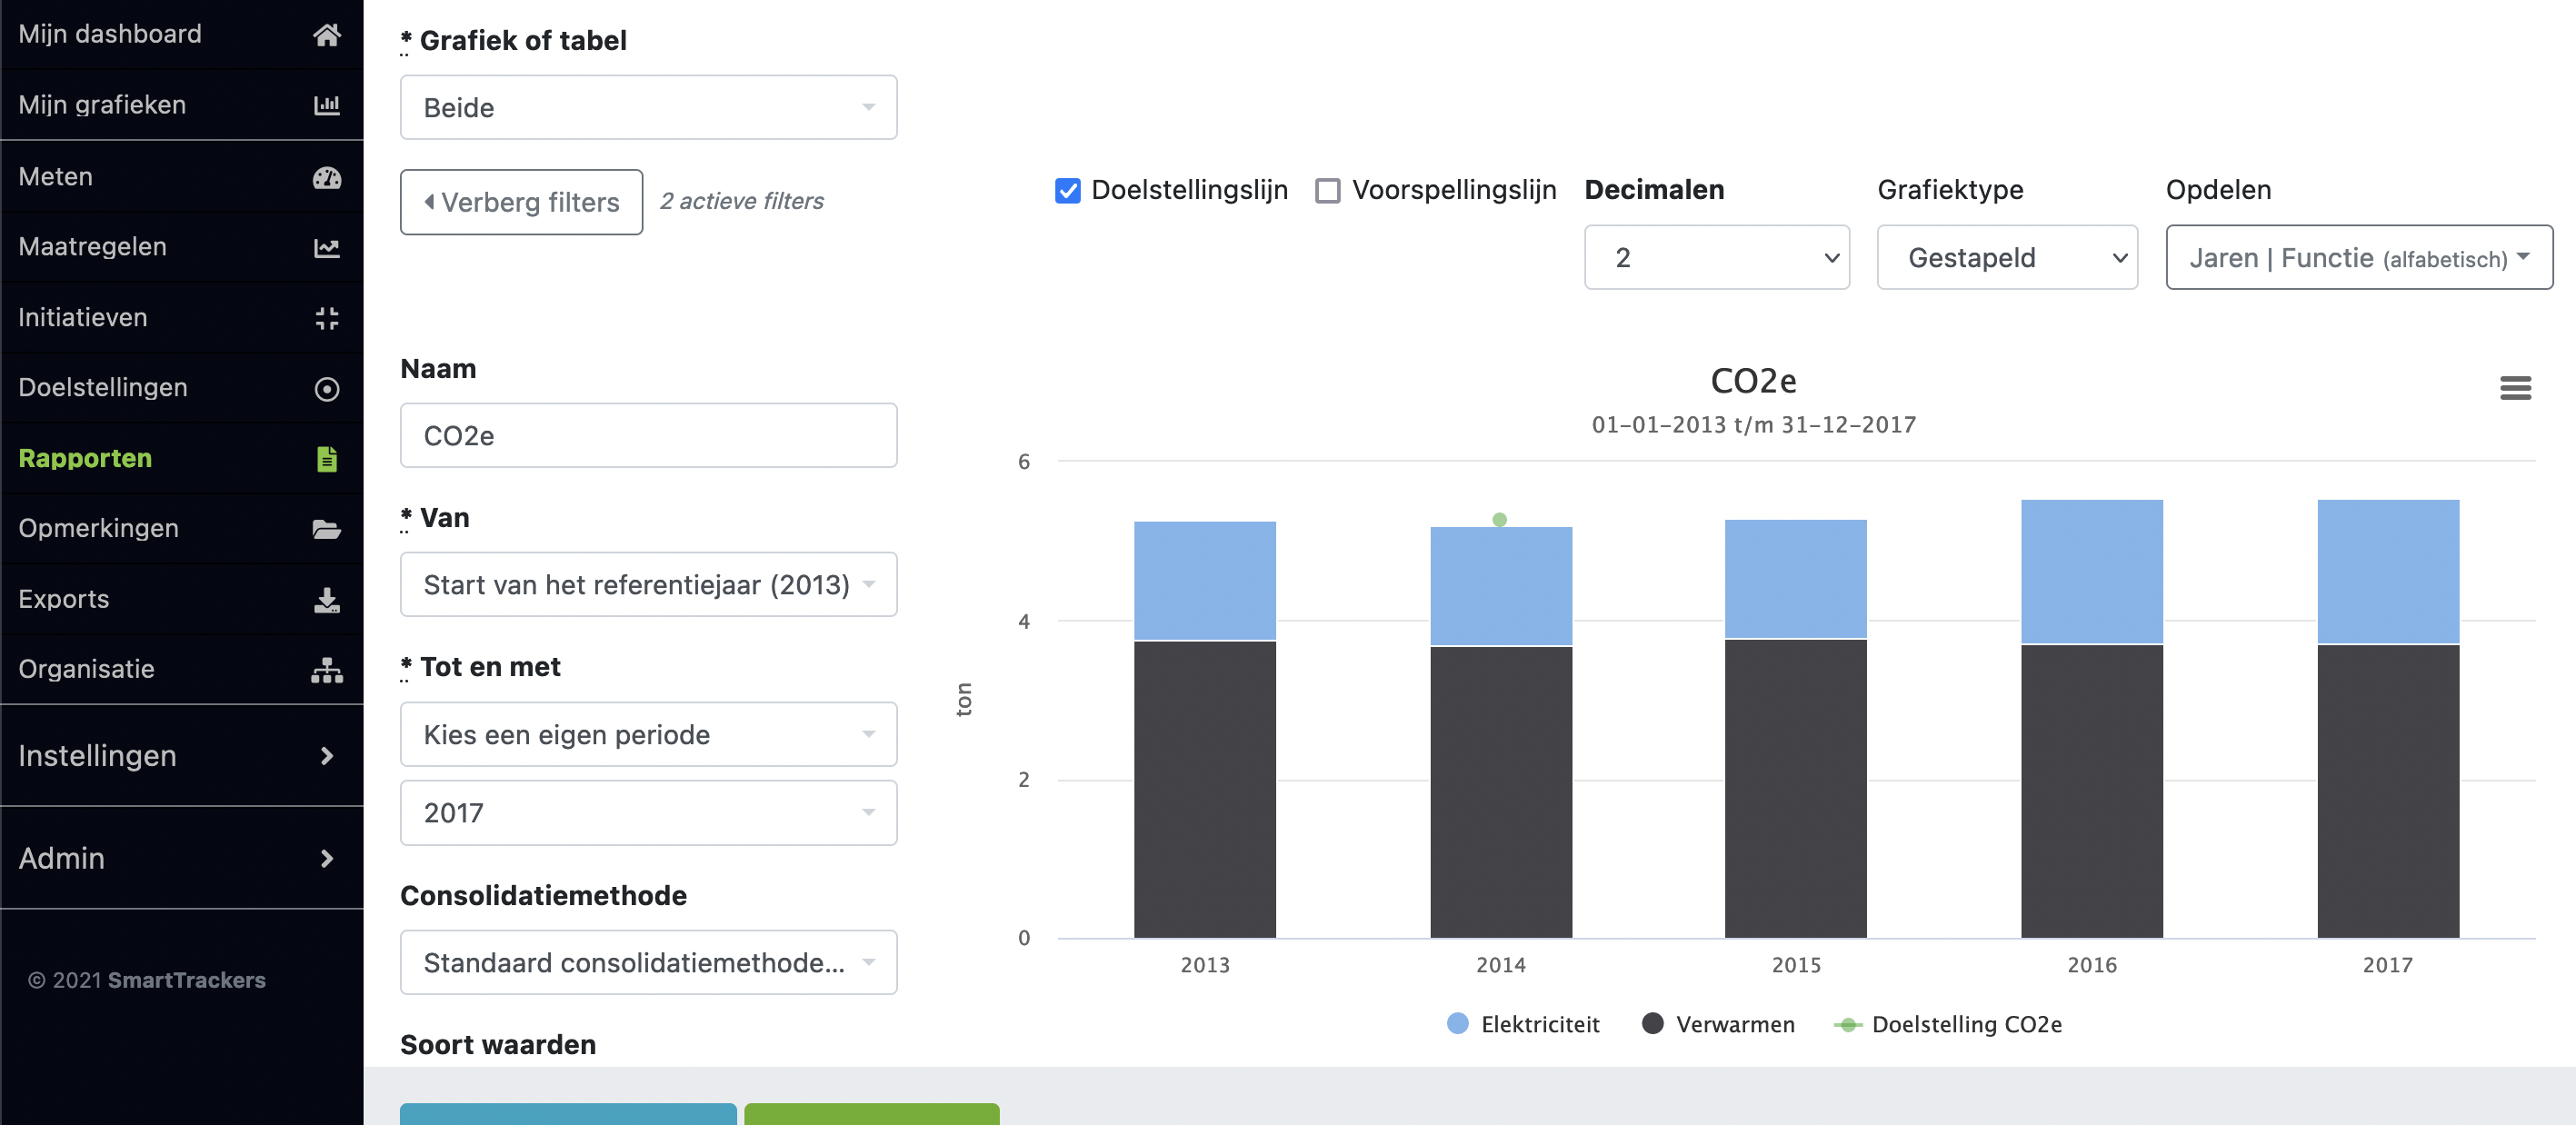Screen dimensions: 2576x1125
Task: Open the Grafiektype dropdown set to Gestapeld
Action: tap(2006, 258)
